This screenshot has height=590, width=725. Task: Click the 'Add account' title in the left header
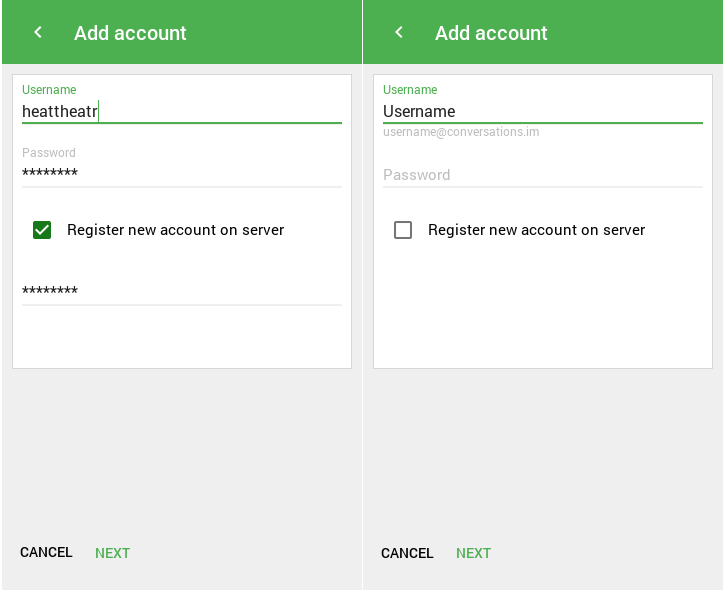[130, 33]
